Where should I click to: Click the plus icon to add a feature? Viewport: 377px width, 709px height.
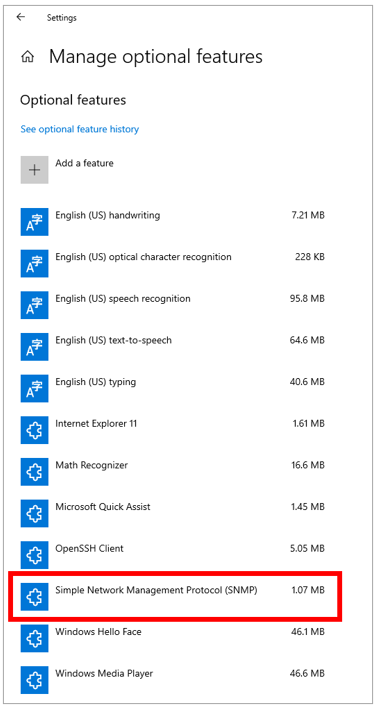pos(34,170)
